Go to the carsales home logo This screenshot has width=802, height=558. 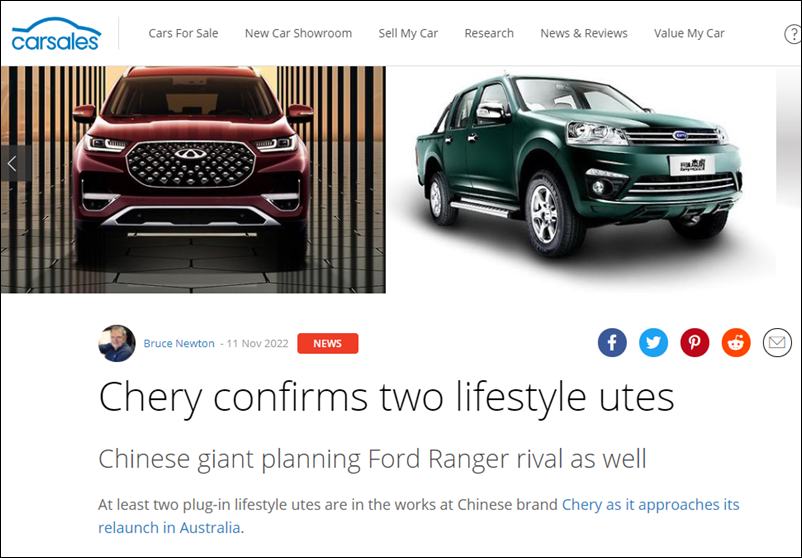pyautogui.click(x=56, y=34)
